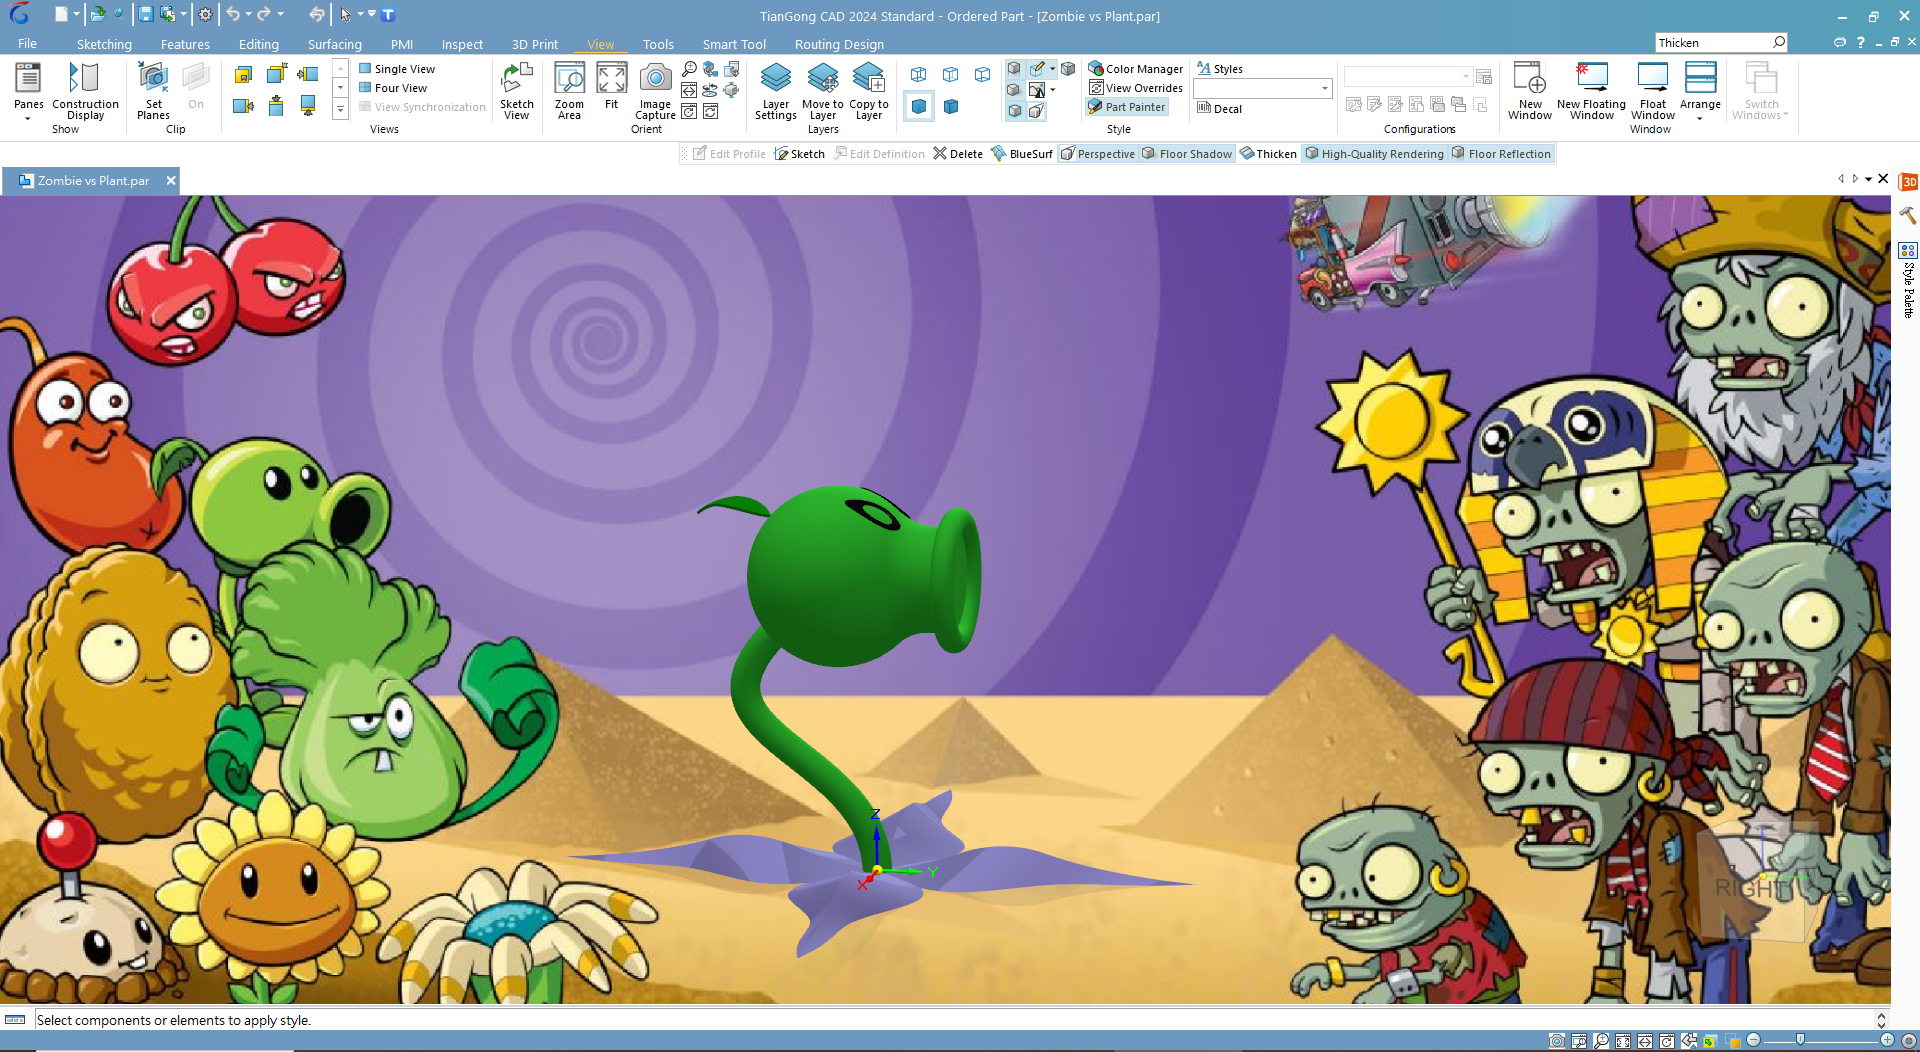Click zoom in plus button

(1887, 1040)
